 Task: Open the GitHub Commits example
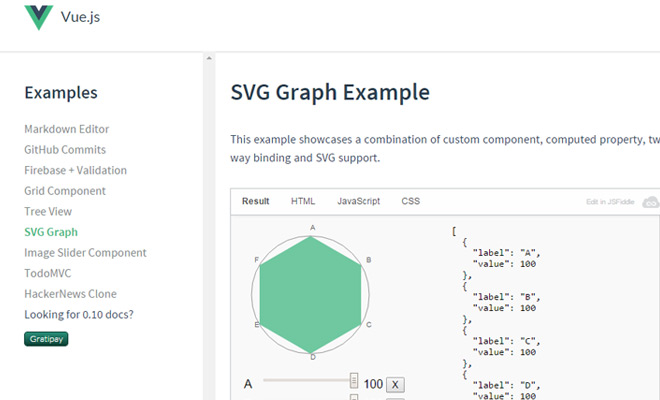click(65, 149)
